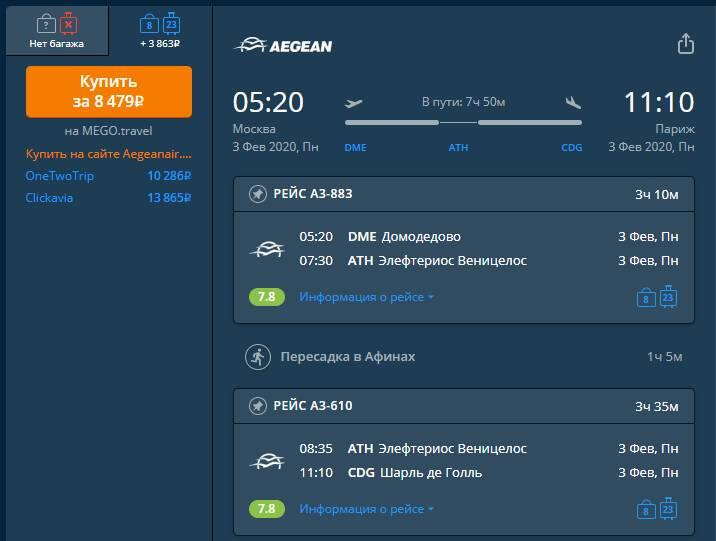This screenshot has width=716, height=541.
Task: Open the Clickavia offer link
Action: (x=49, y=198)
